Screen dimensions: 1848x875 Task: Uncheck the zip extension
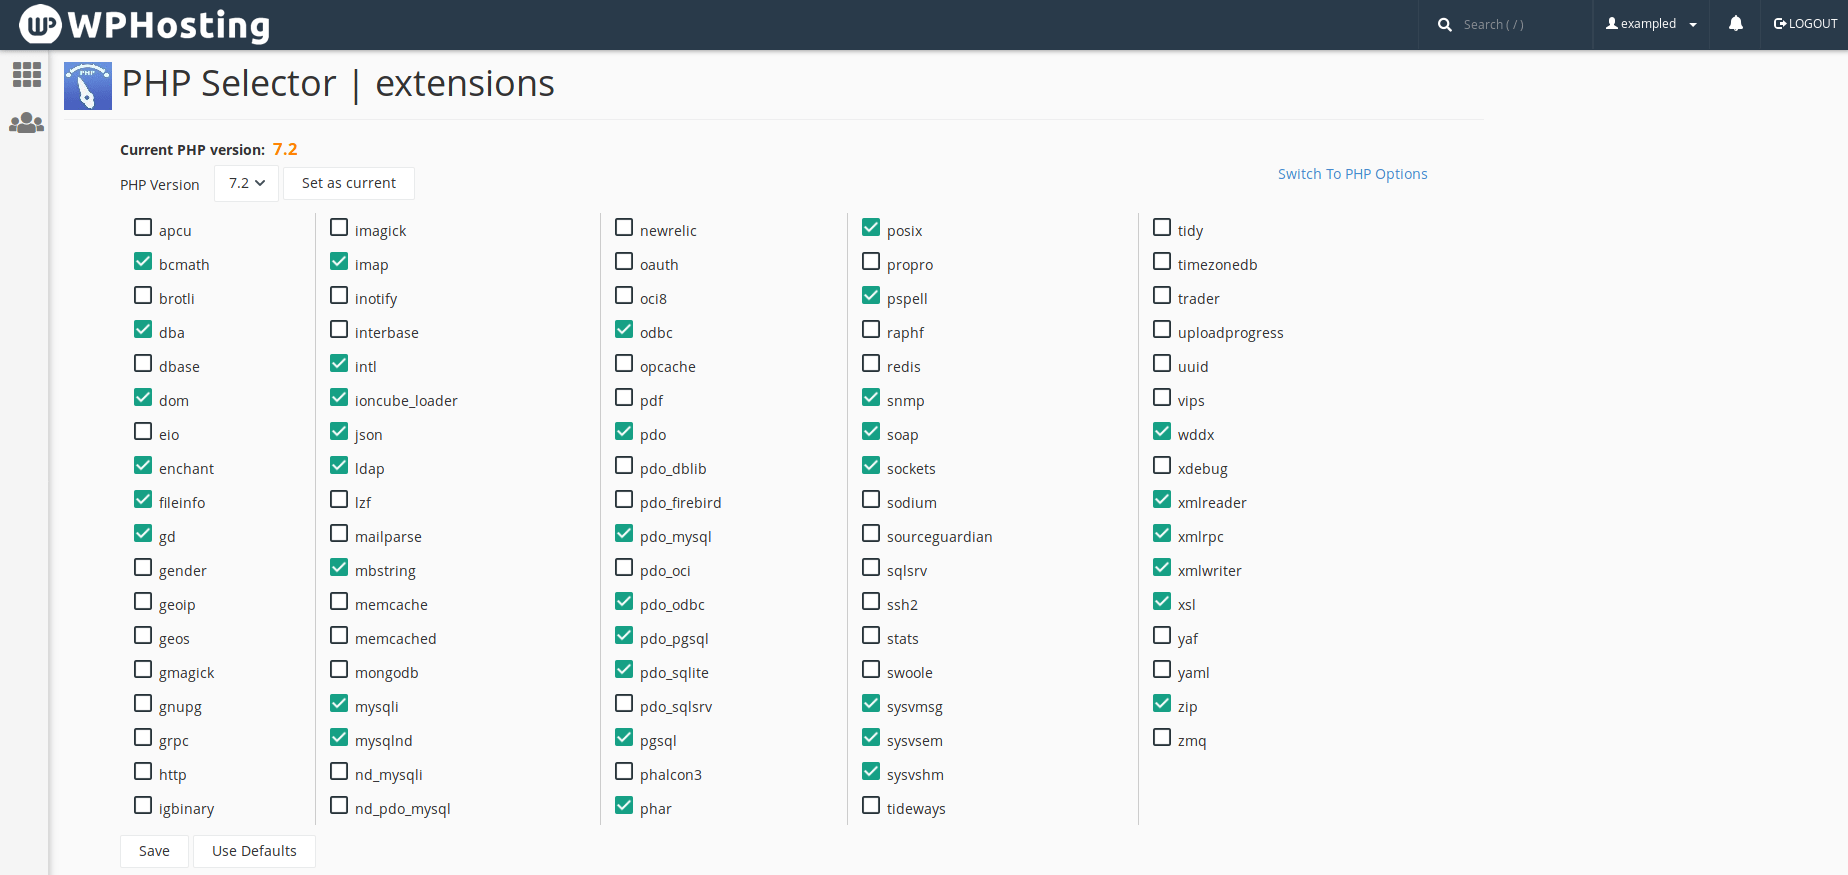1162,704
